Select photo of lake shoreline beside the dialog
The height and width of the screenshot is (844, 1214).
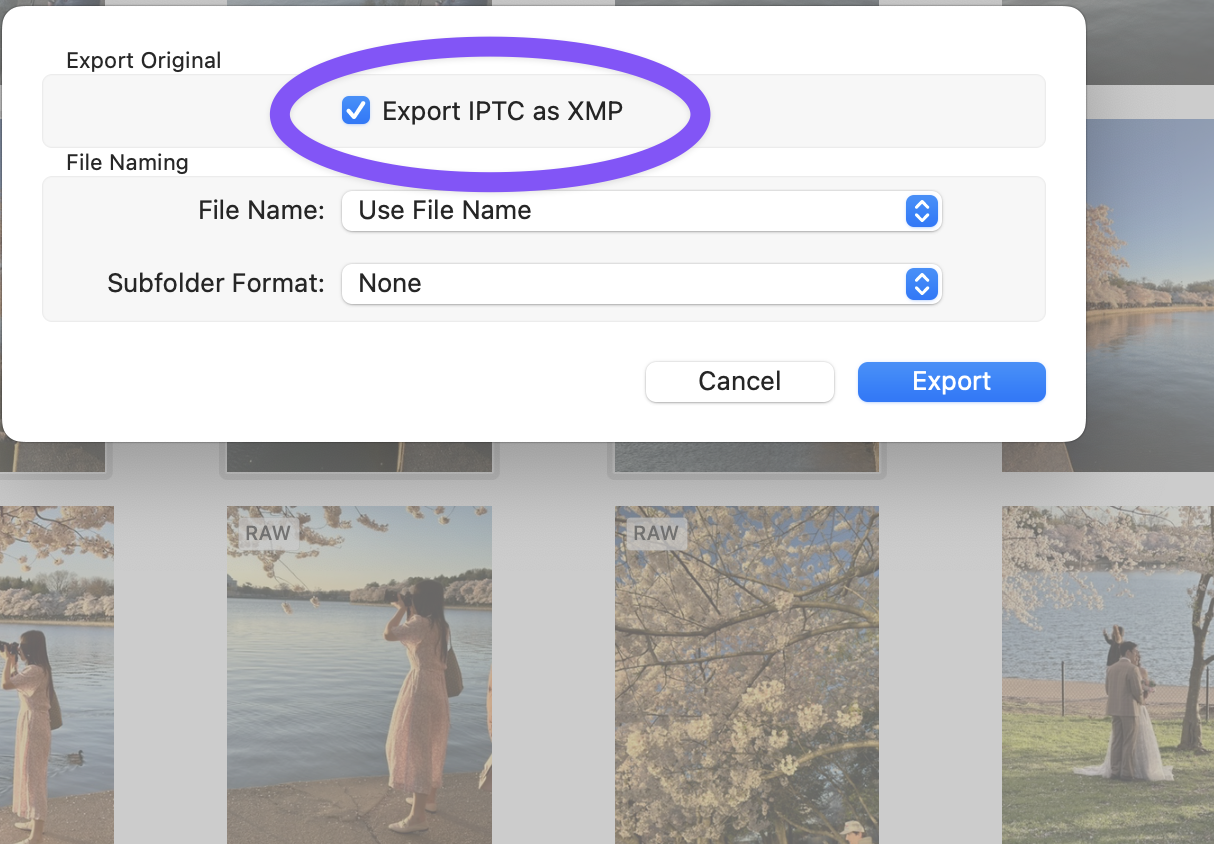point(1150,295)
